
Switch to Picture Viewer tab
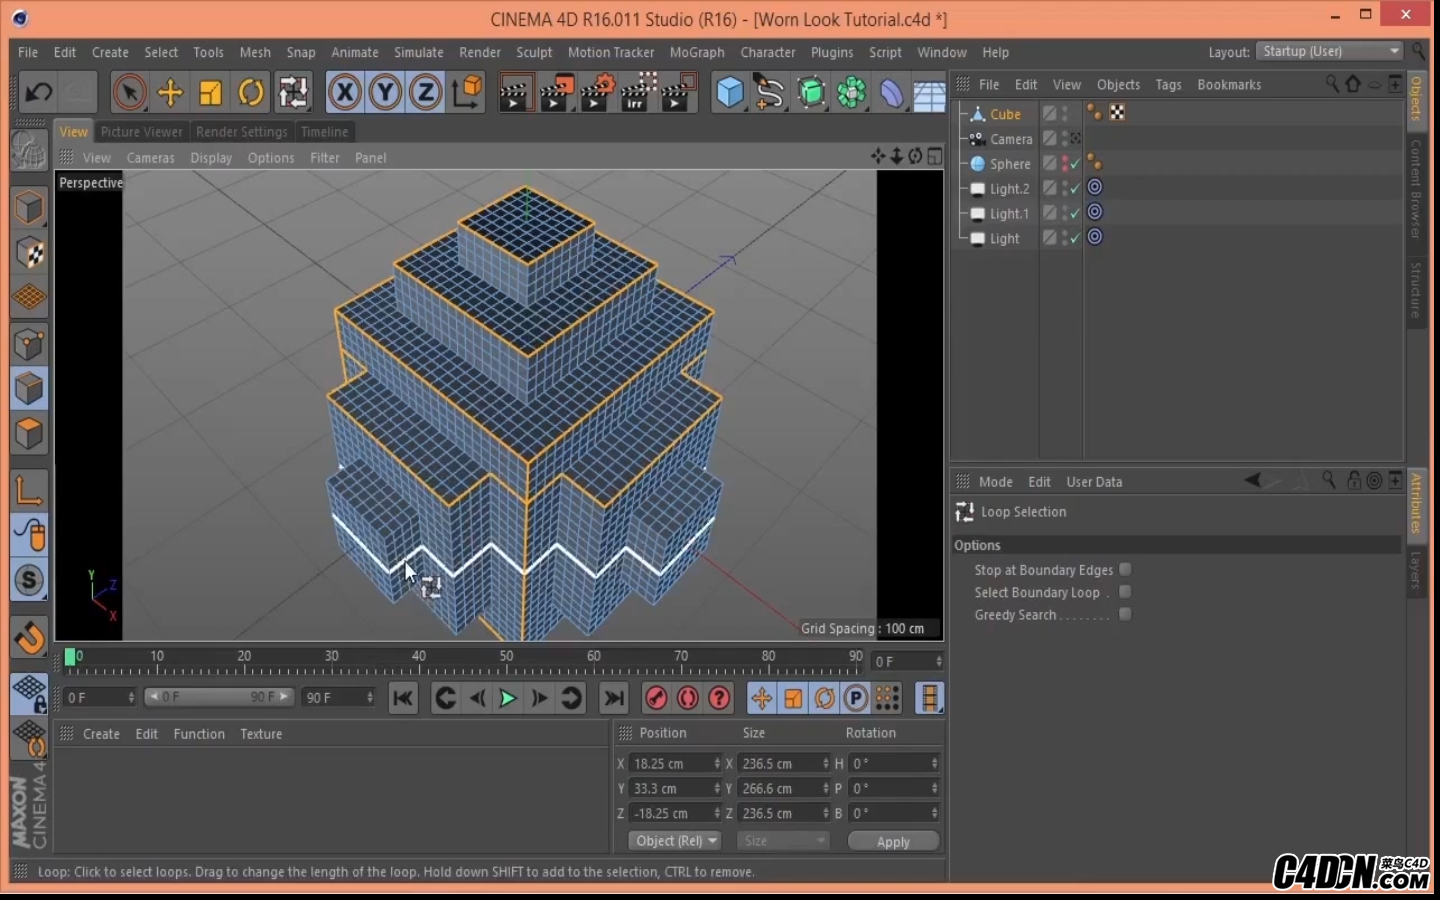click(x=141, y=131)
